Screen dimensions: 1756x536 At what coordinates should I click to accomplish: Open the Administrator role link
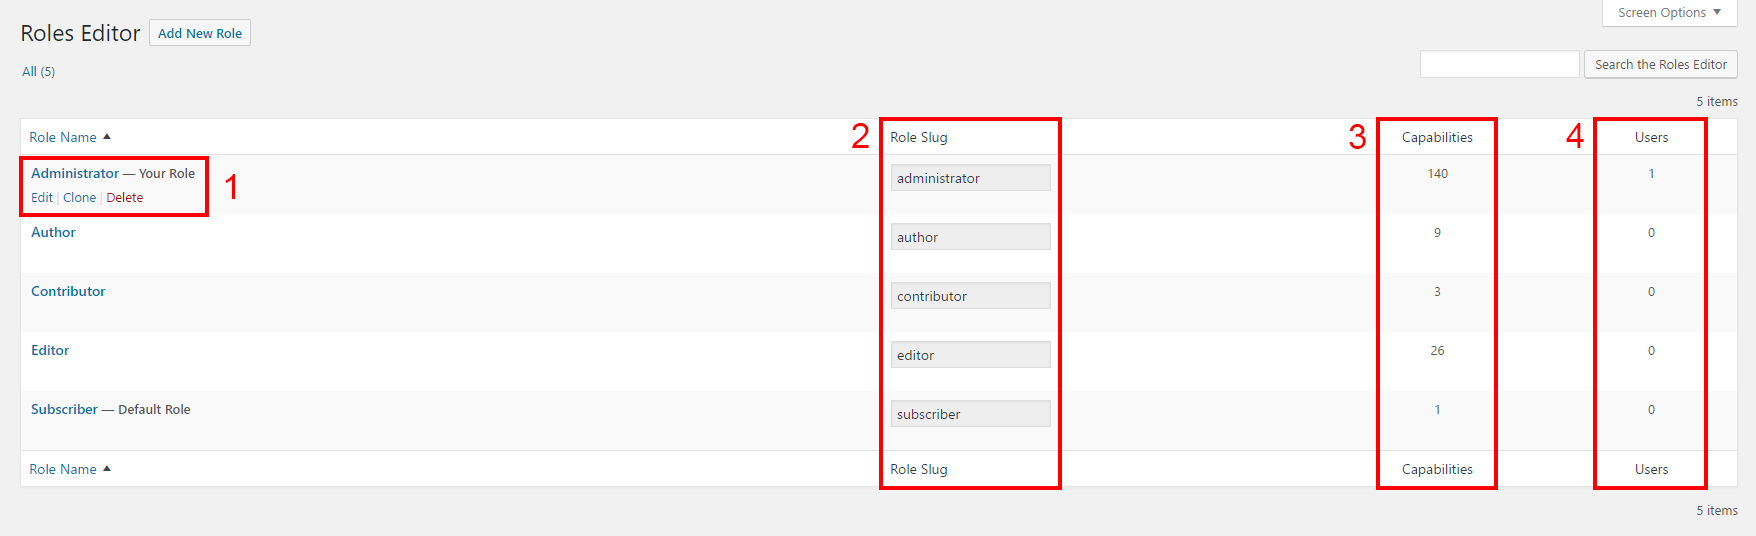75,173
